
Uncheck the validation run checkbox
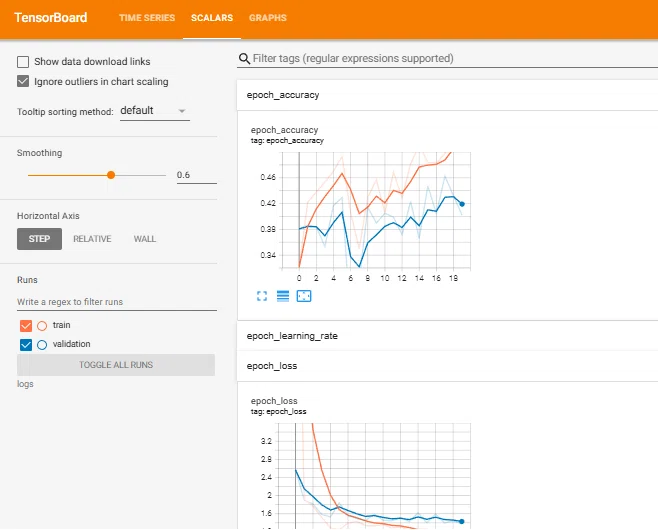pyautogui.click(x=26, y=345)
